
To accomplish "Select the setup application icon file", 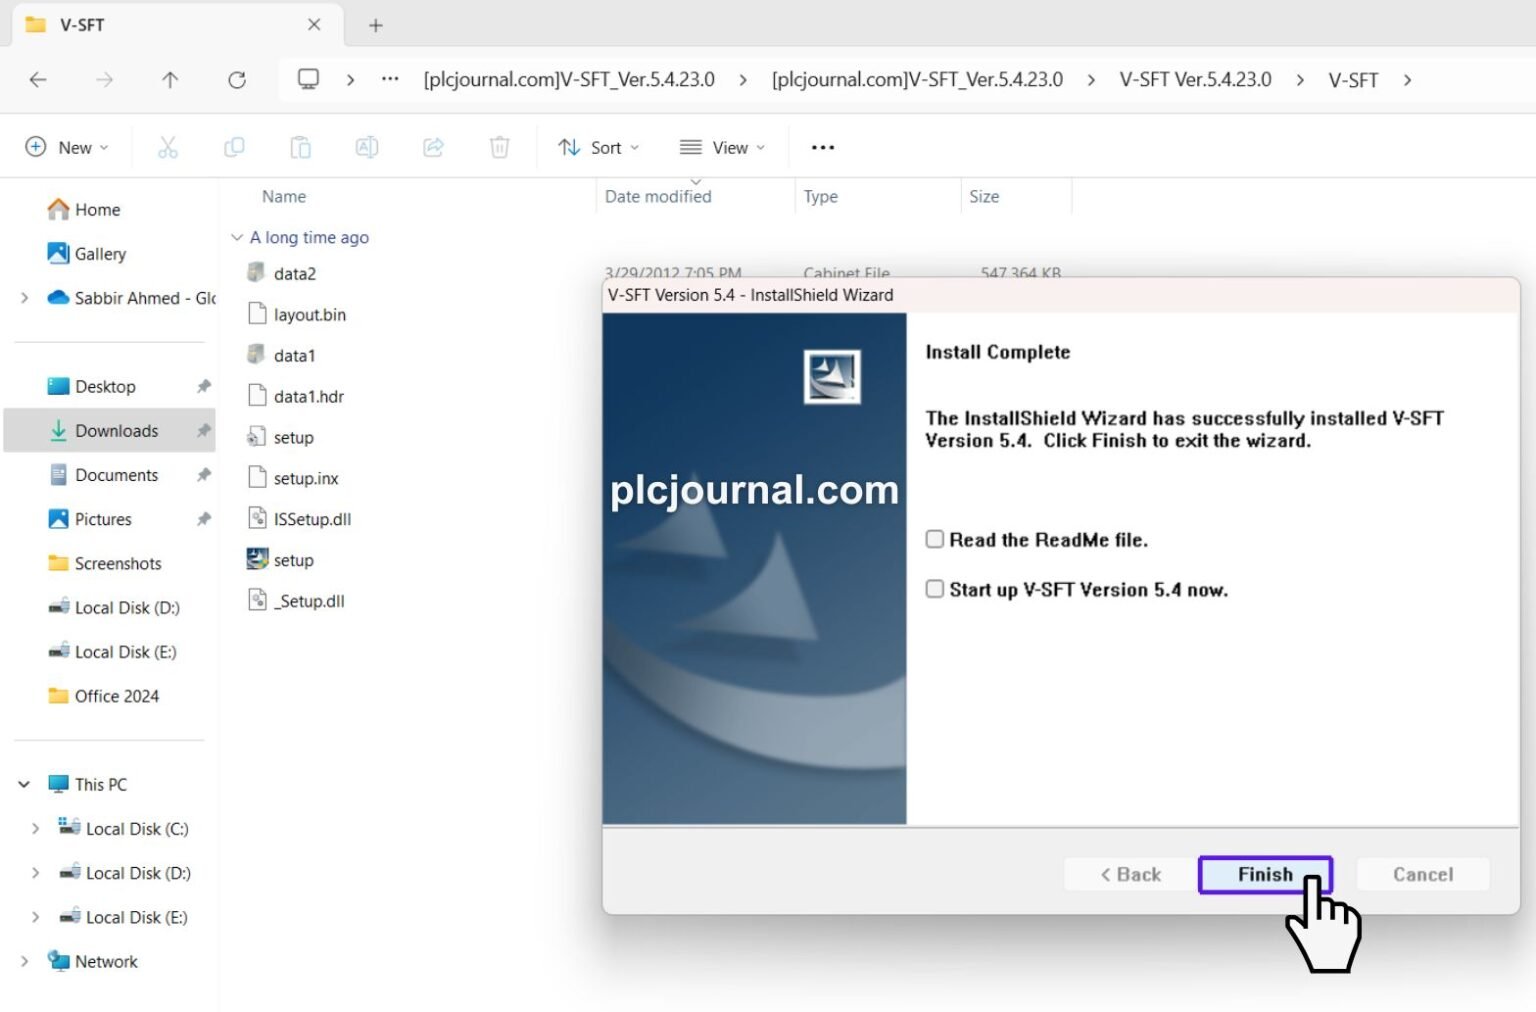I will (281, 560).
